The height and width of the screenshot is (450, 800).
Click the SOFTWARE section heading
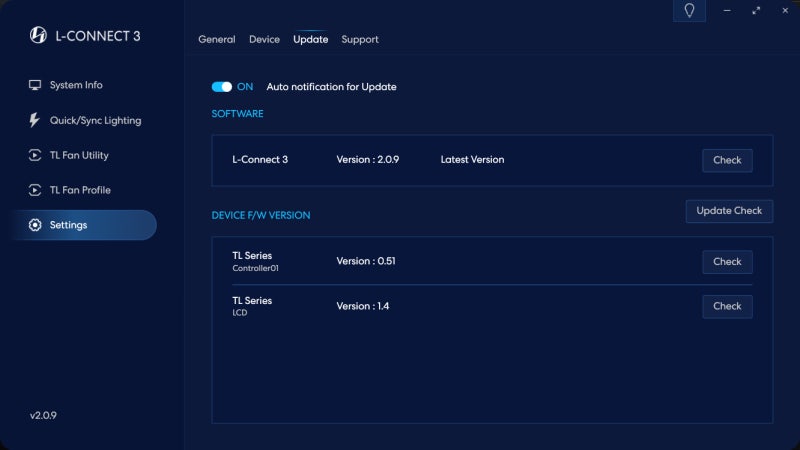[237, 114]
